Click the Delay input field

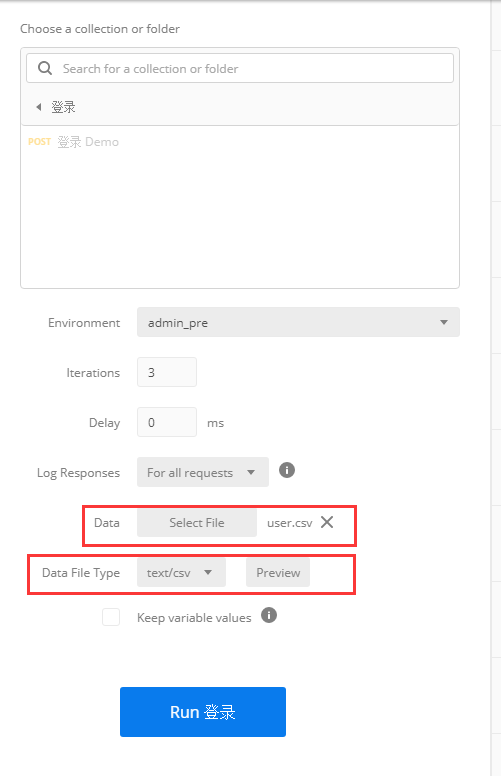tap(167, 422)
